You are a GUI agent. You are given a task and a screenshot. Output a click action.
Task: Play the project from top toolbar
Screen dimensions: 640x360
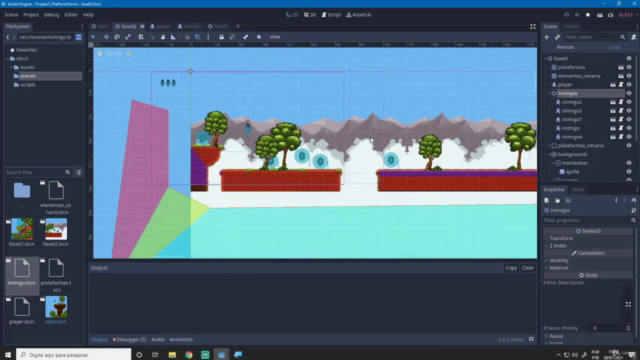[567, 15]
